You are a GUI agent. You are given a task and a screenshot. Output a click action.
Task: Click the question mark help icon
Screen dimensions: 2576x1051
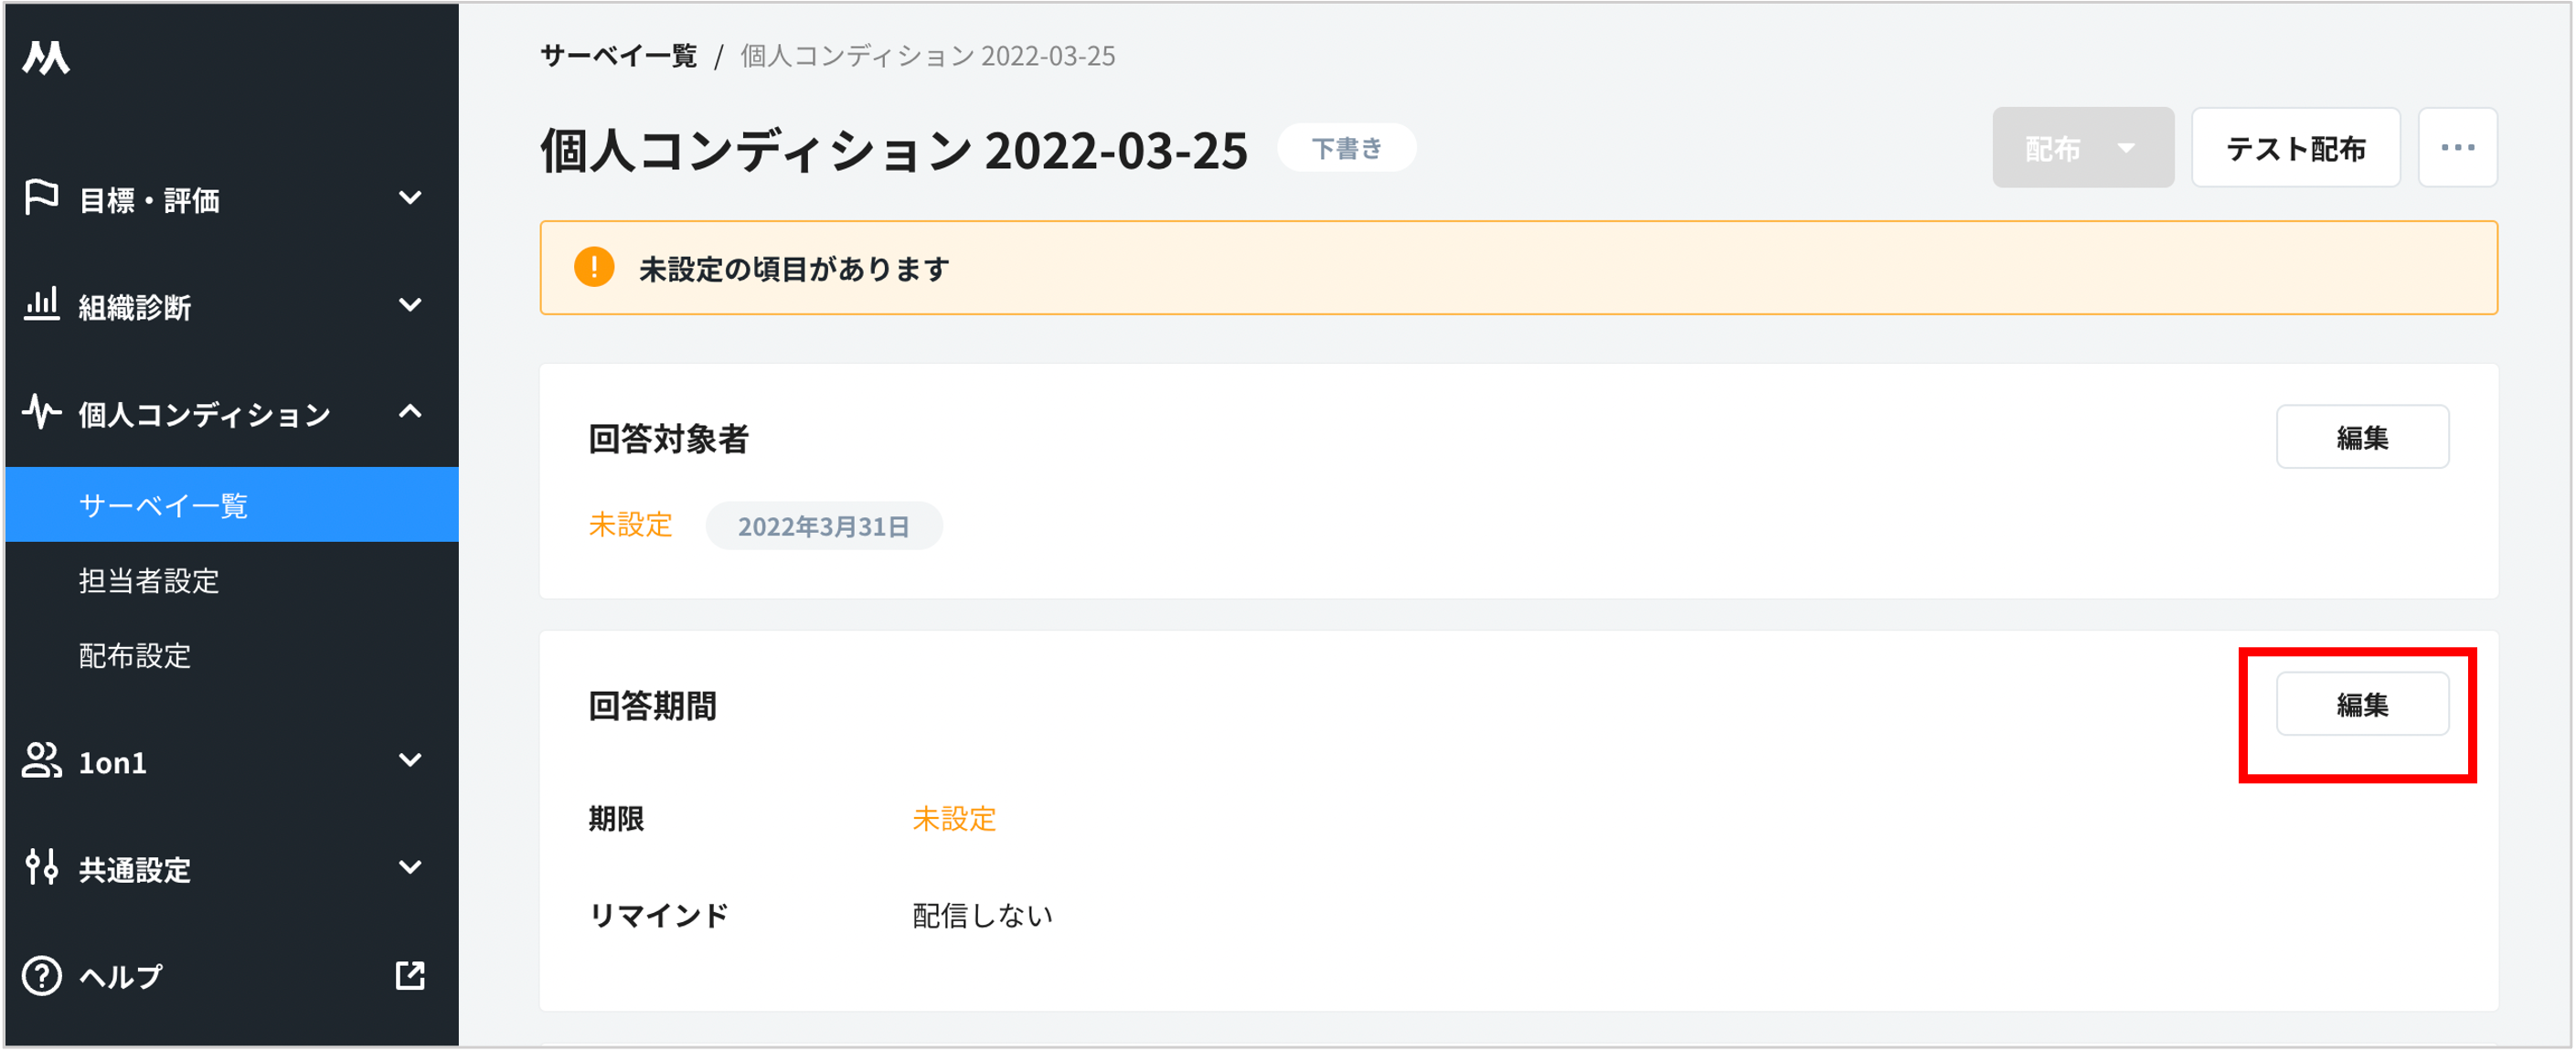click(42, 975)
